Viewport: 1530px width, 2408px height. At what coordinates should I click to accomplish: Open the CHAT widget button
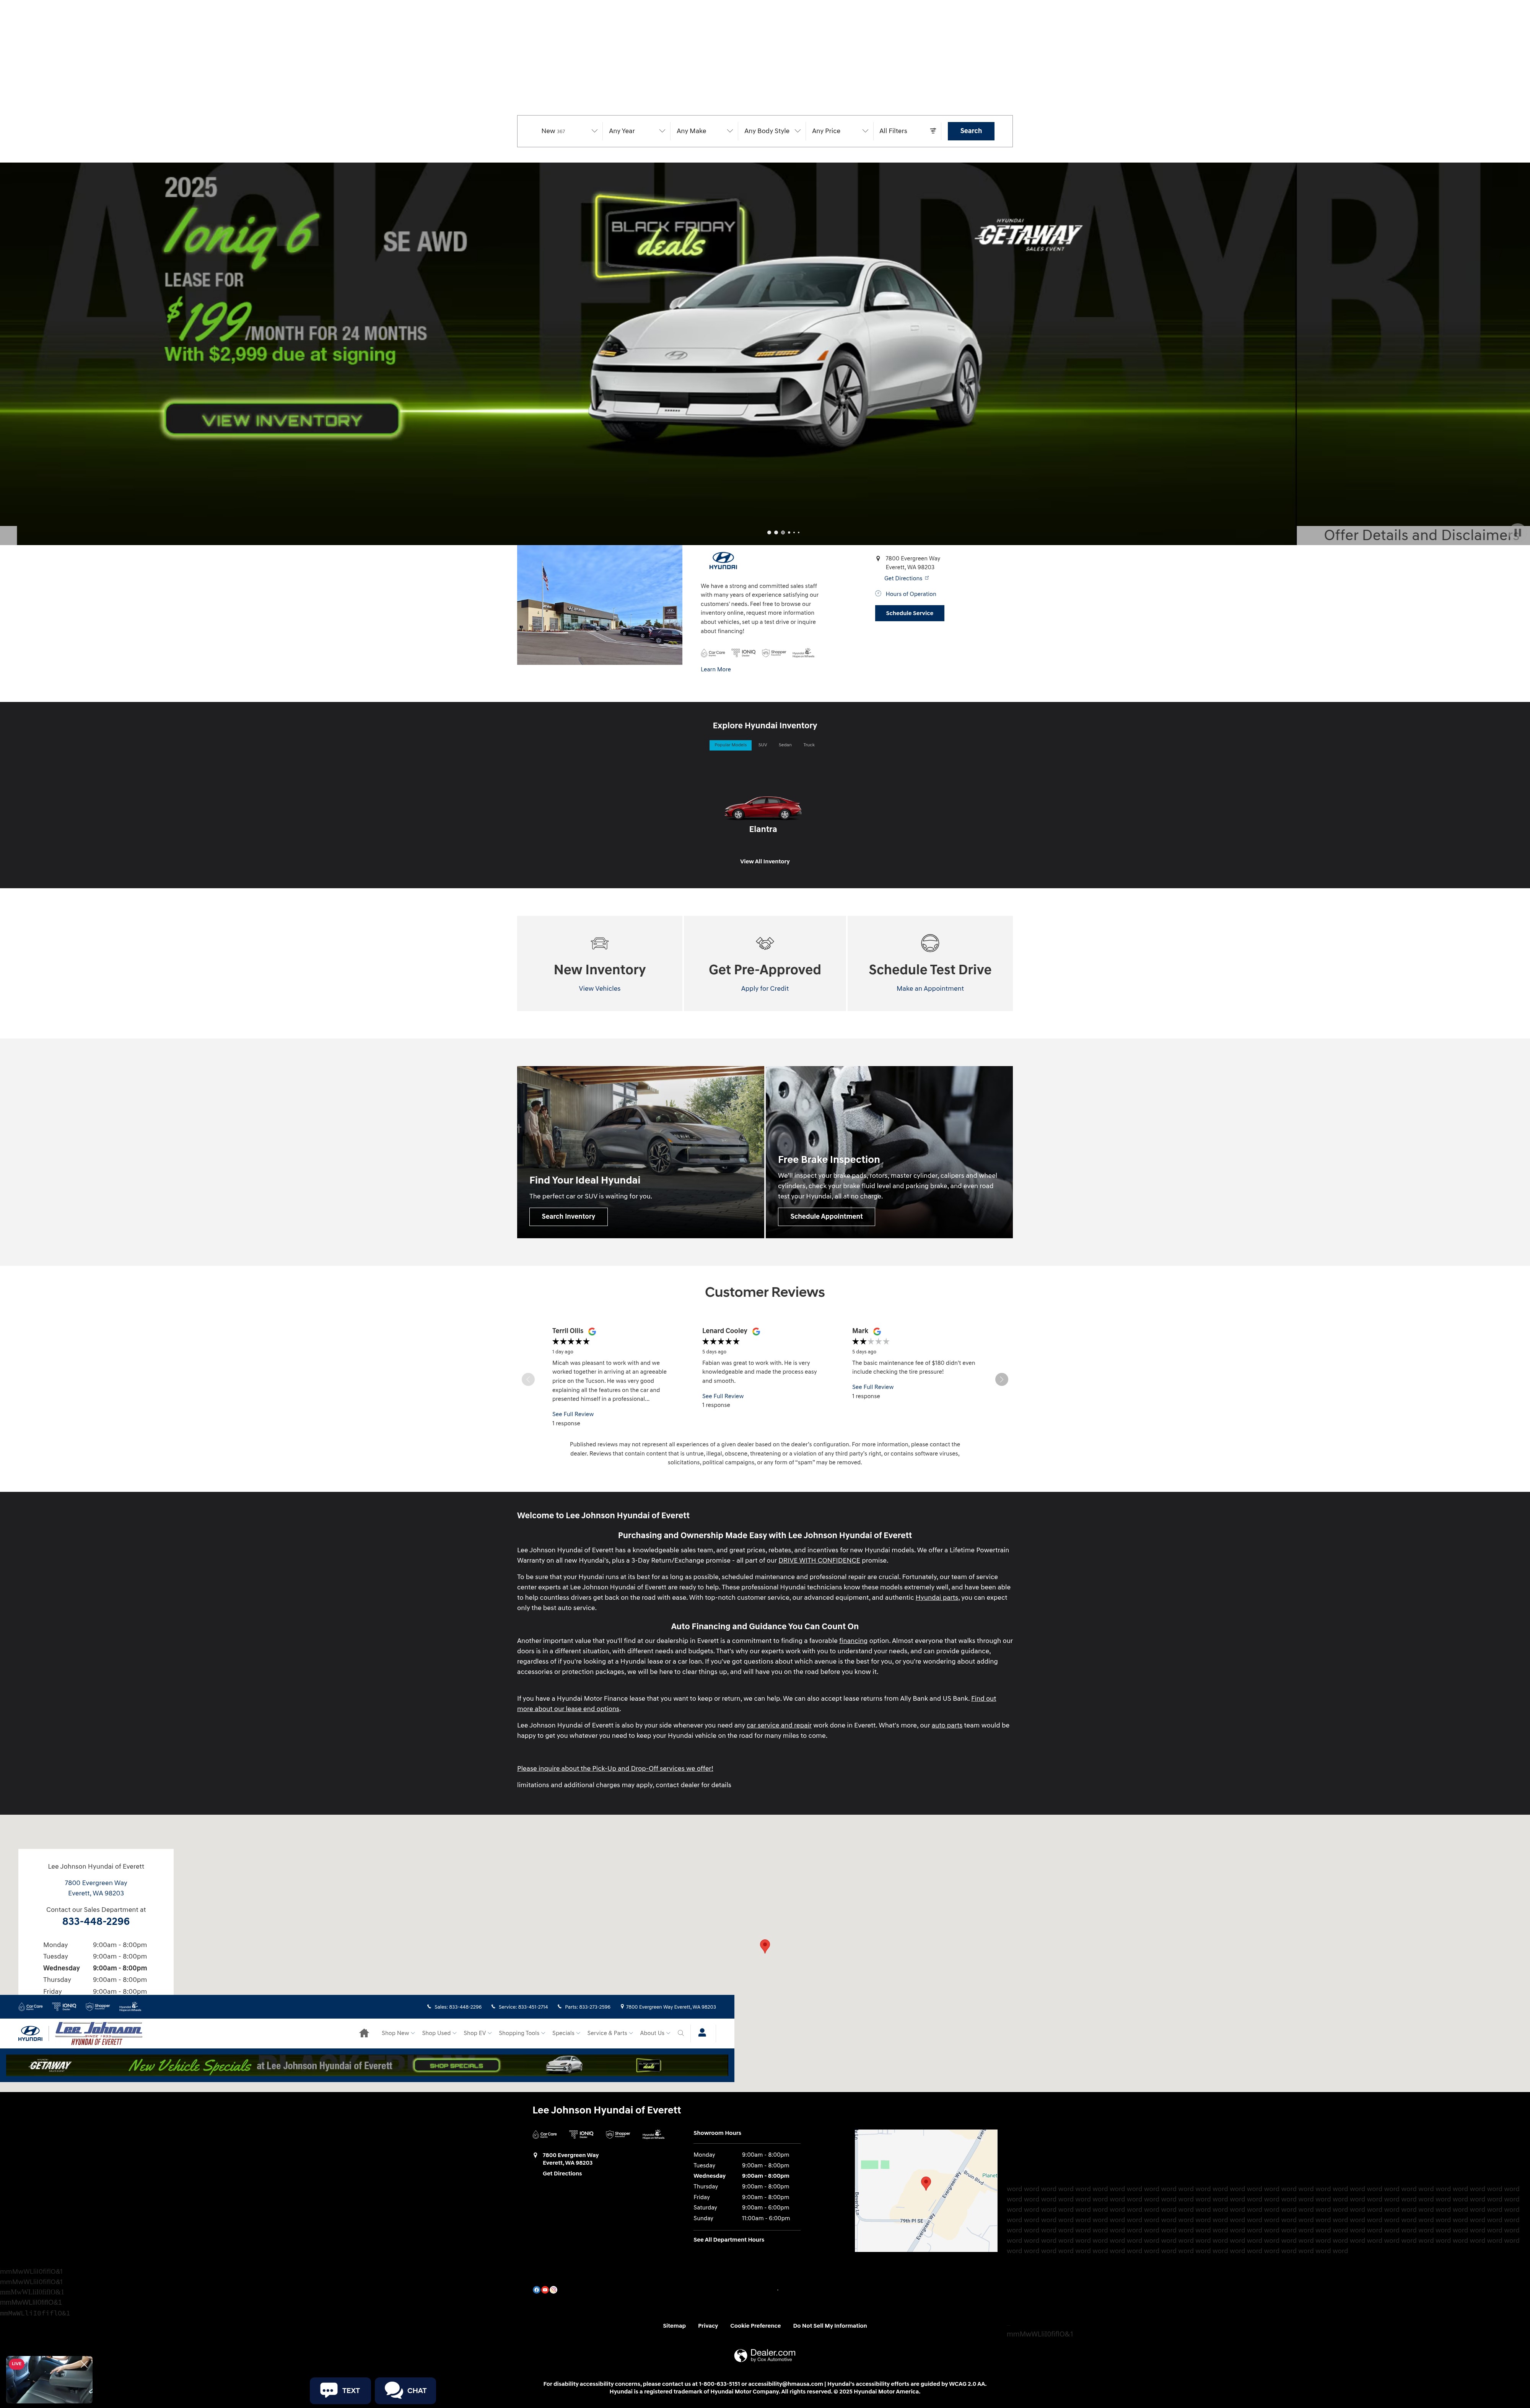[x=405, y=2391]
